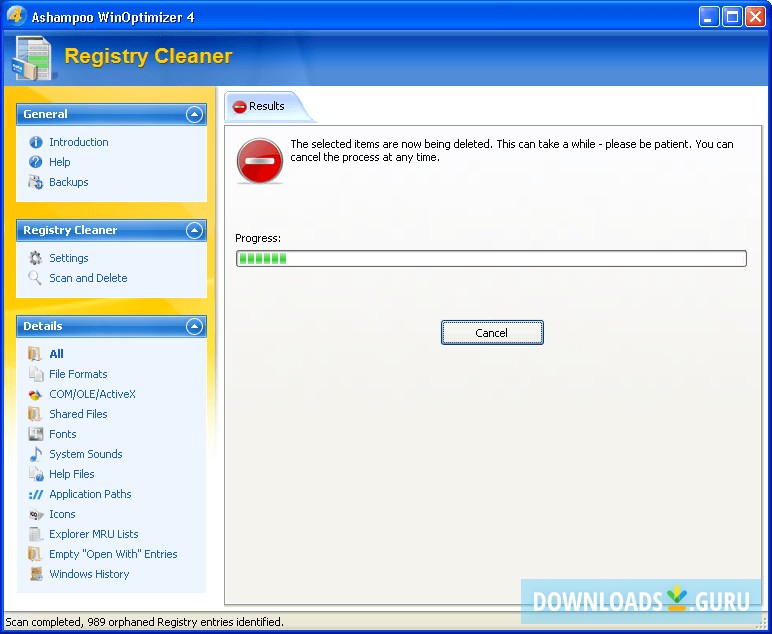772x634 pixels.
Task: Click the COM/OLE/ActiveX icon
Action: click(35, 394)
